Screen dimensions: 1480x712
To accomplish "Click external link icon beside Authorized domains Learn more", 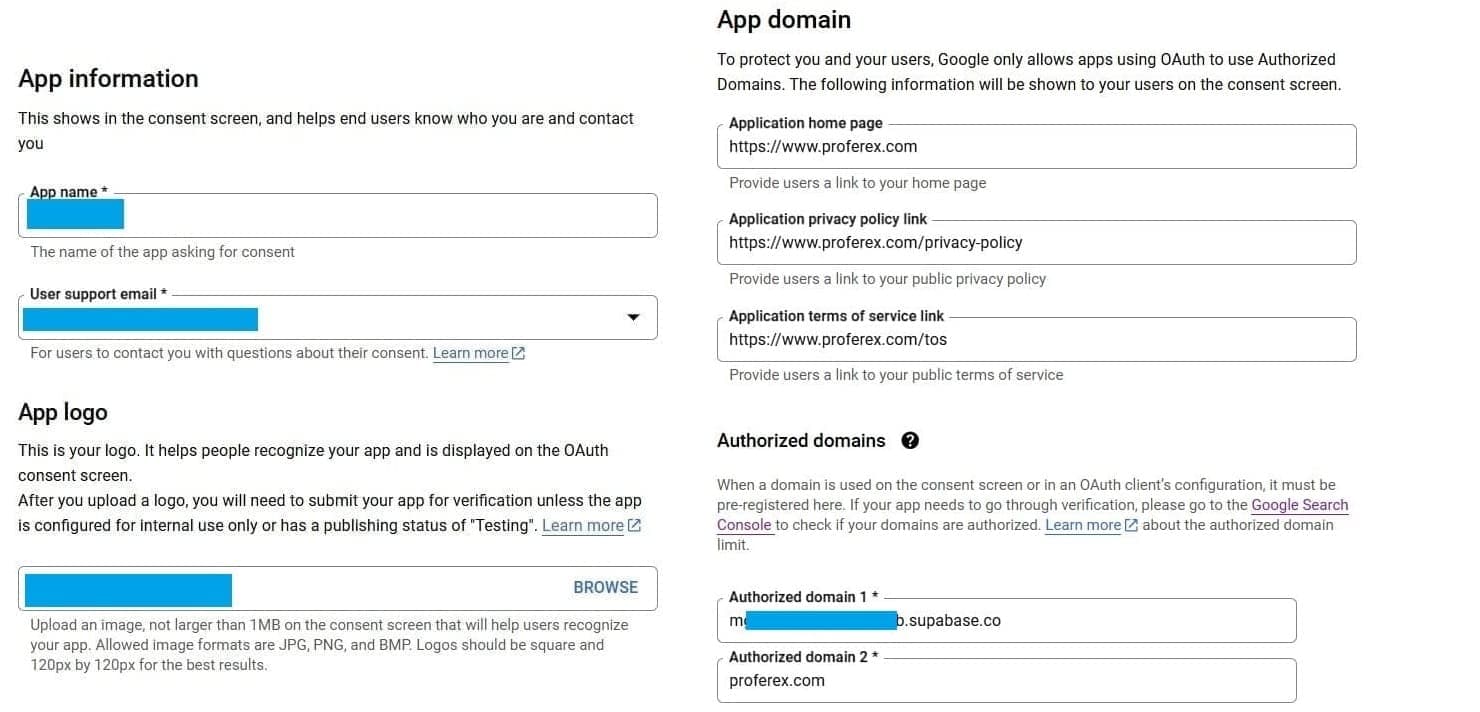I will (x=1130, y=525).
